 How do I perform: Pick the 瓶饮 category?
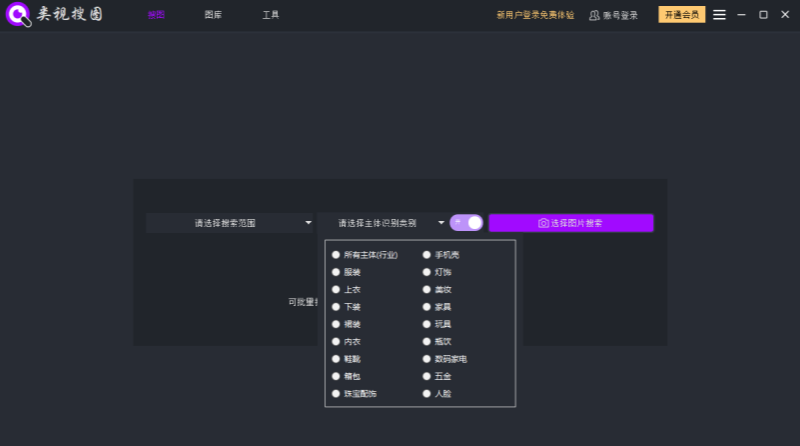[x=437, y=341]
